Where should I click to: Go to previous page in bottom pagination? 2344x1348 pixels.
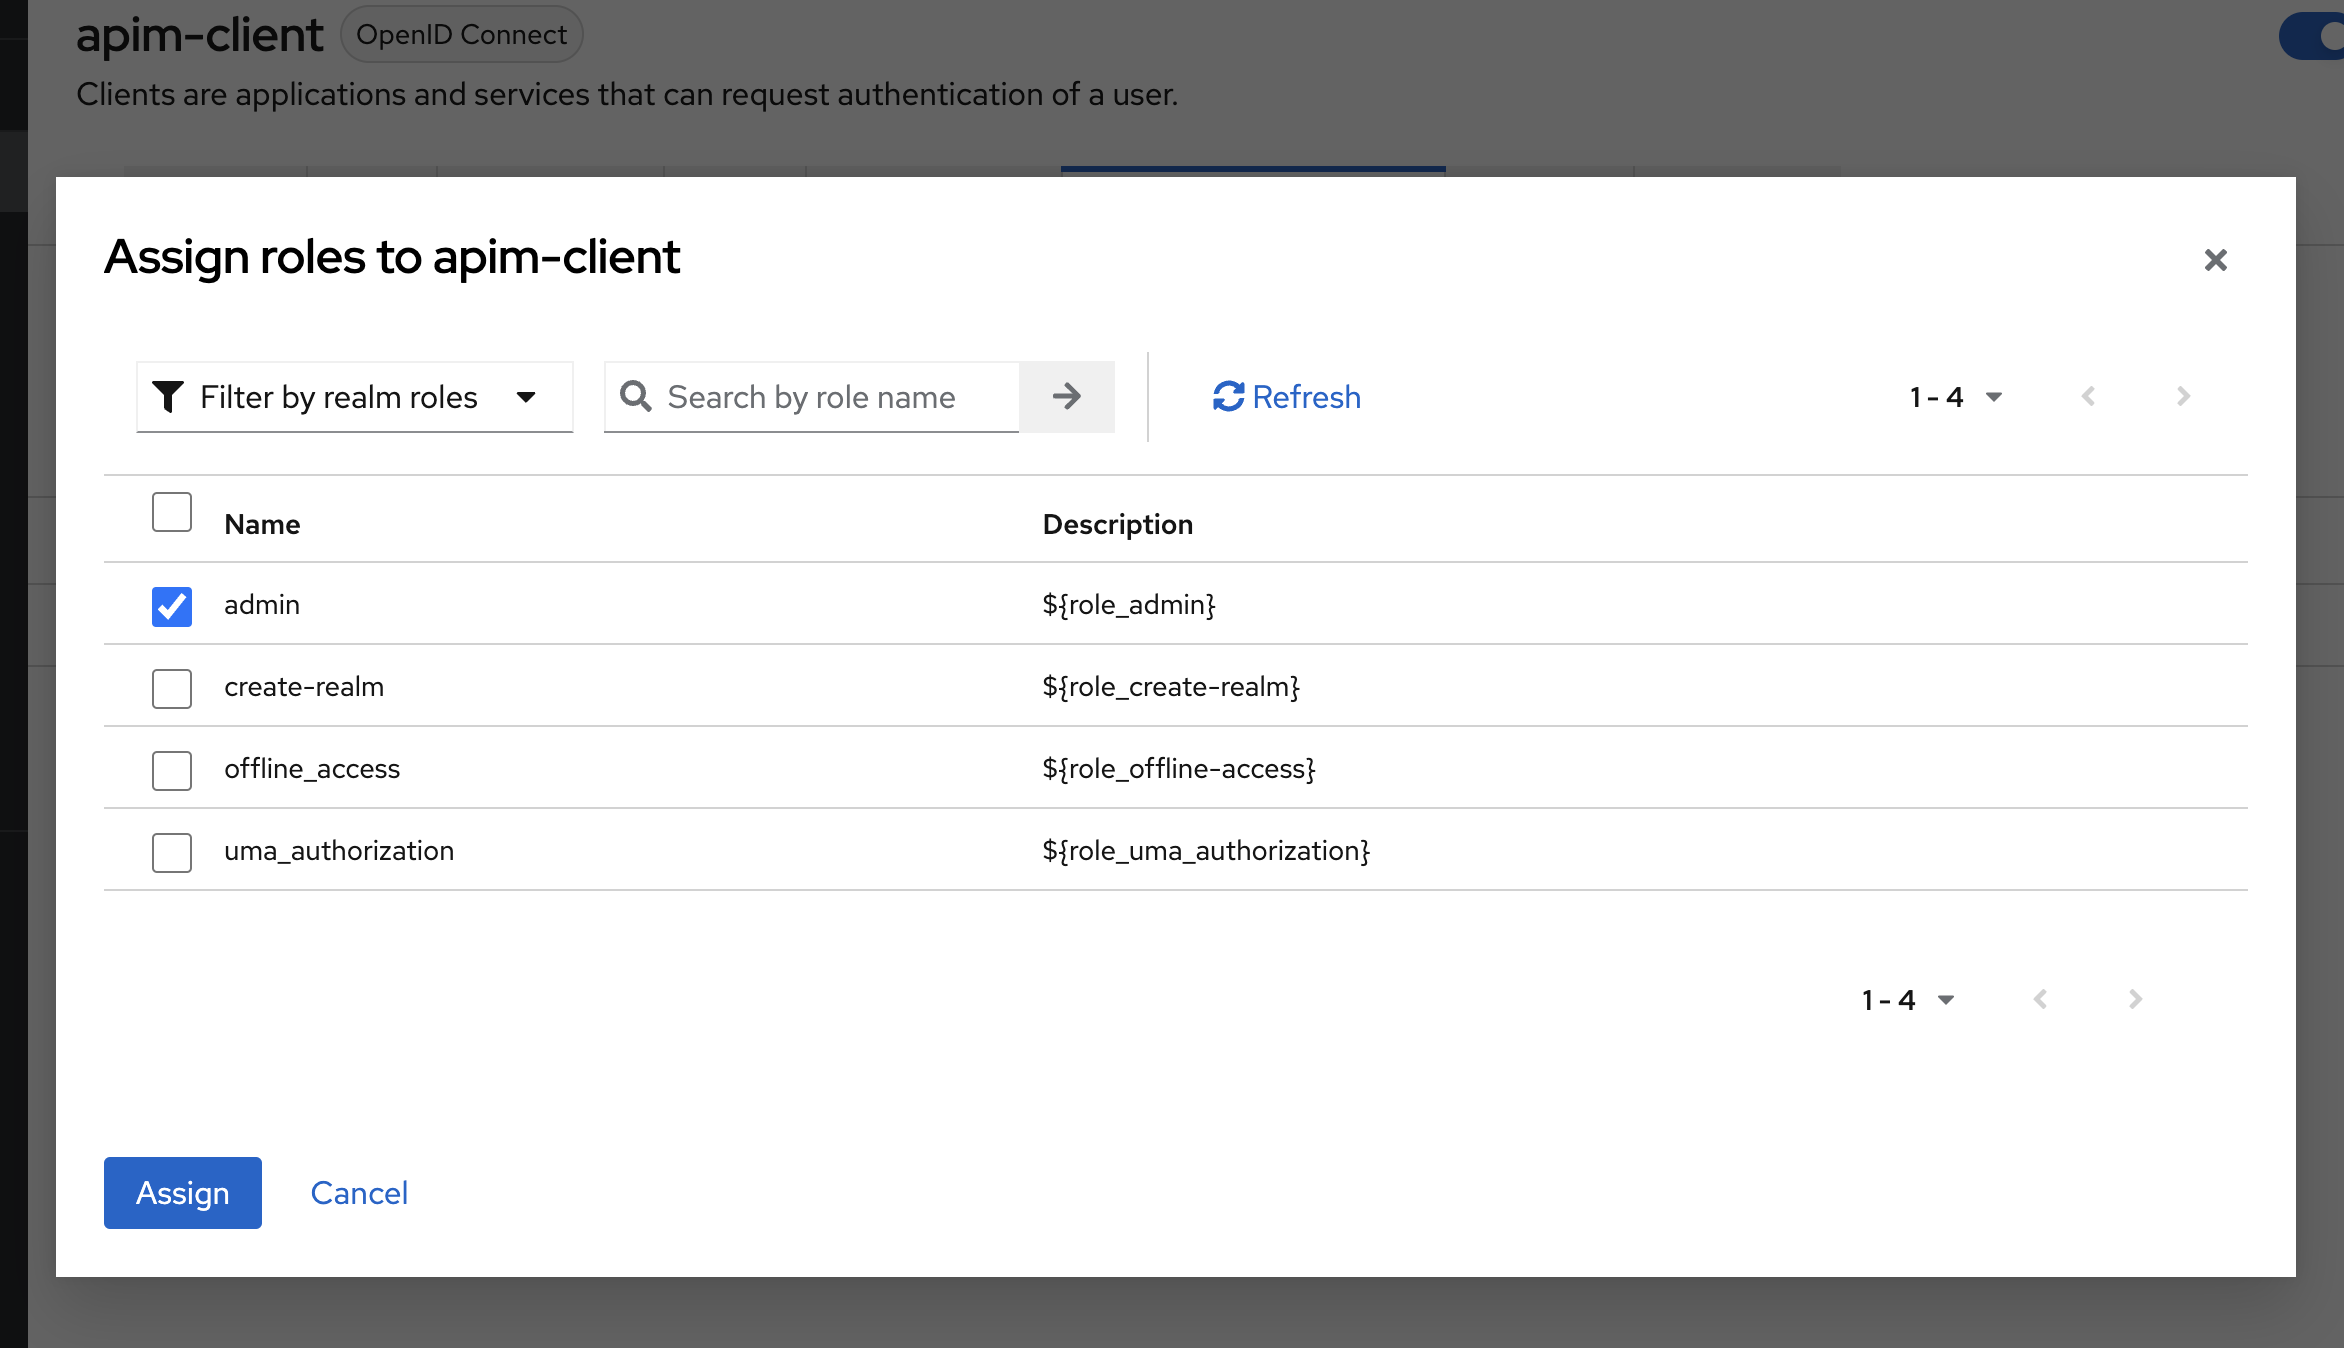point(2041,999)
